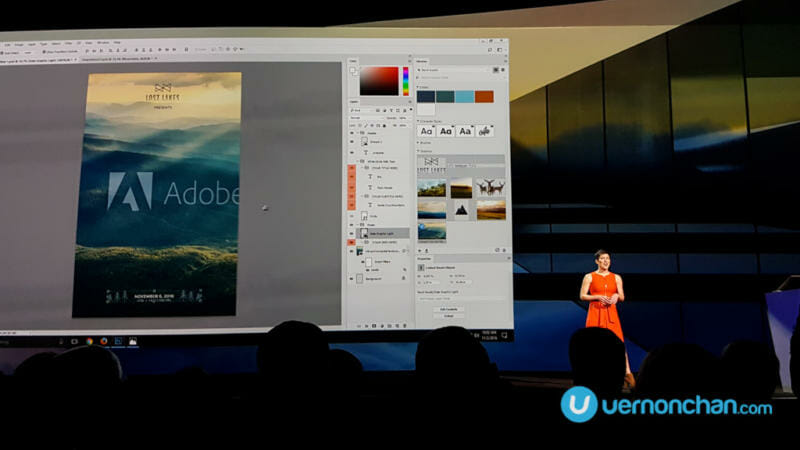
Task: Open Firefox from the Windows taskbar
Action: 104,341
